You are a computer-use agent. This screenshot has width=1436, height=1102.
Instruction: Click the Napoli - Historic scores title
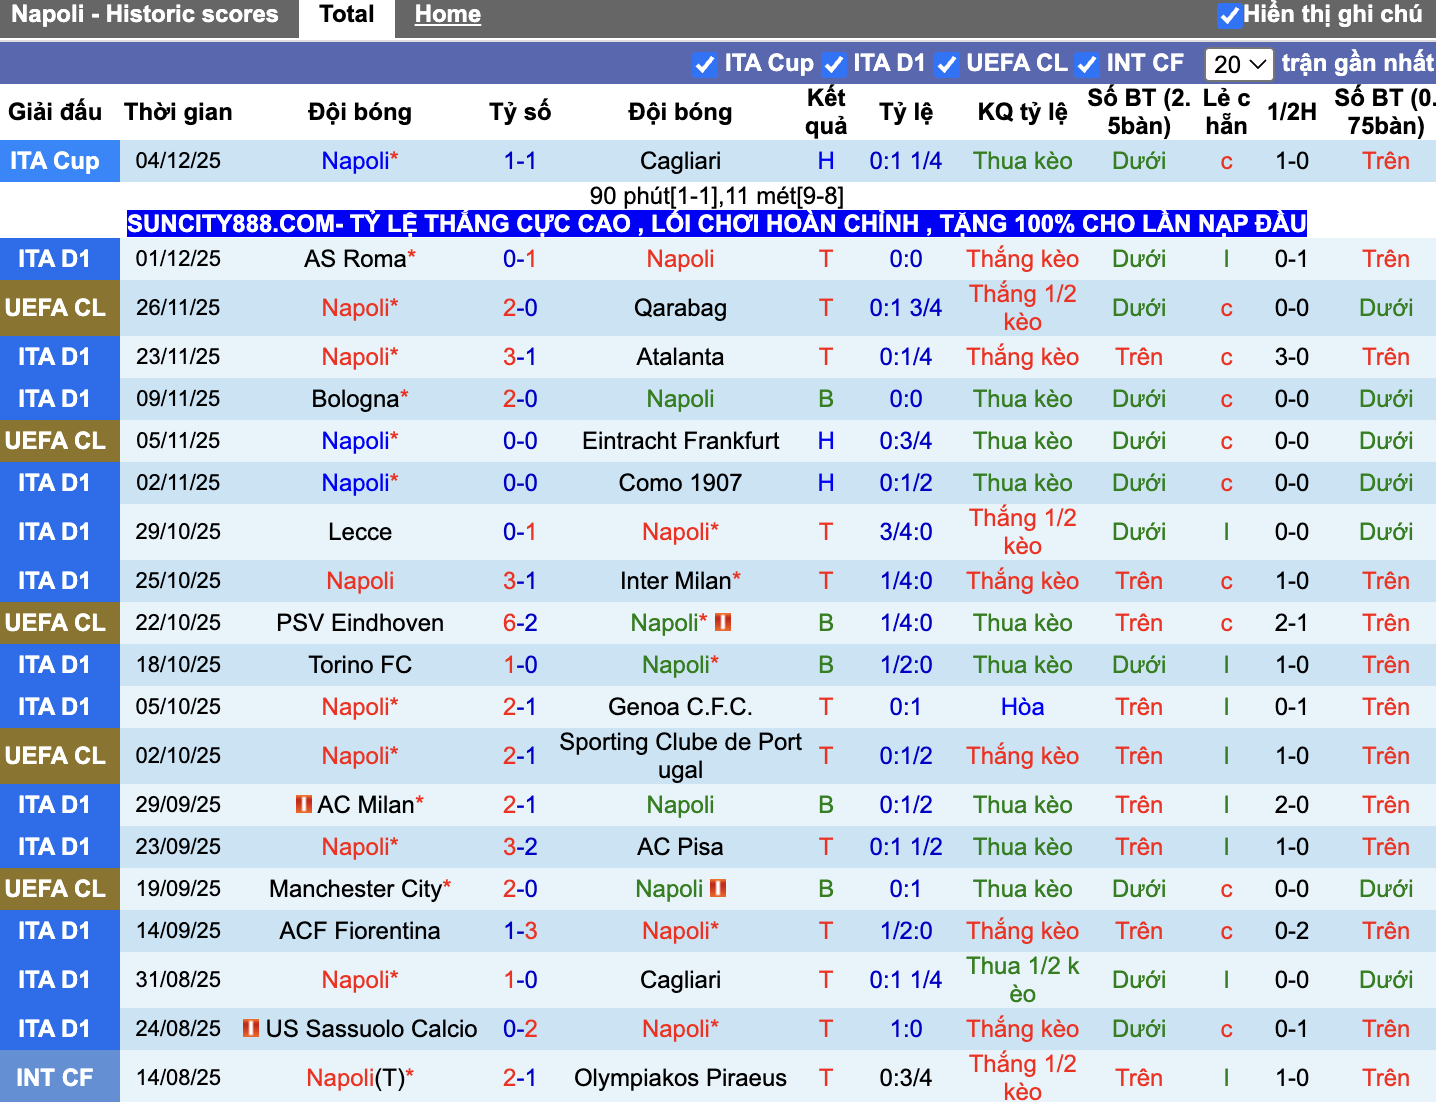point(145,15)
